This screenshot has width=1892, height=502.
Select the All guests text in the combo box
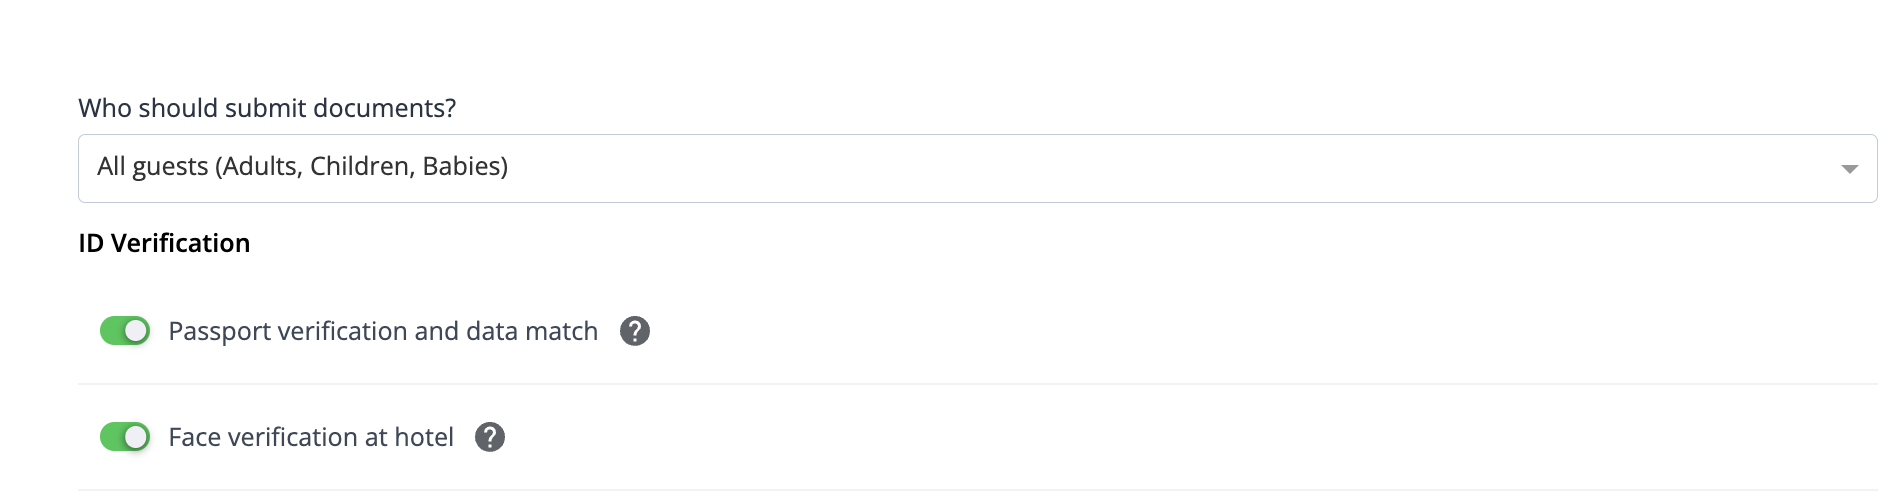point(302,166)
